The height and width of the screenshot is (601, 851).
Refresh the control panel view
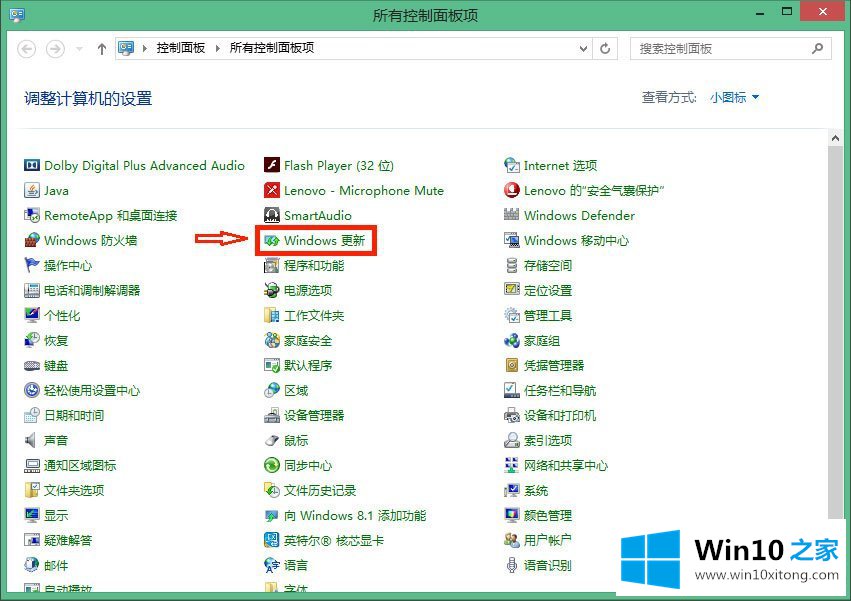(605, 48)
